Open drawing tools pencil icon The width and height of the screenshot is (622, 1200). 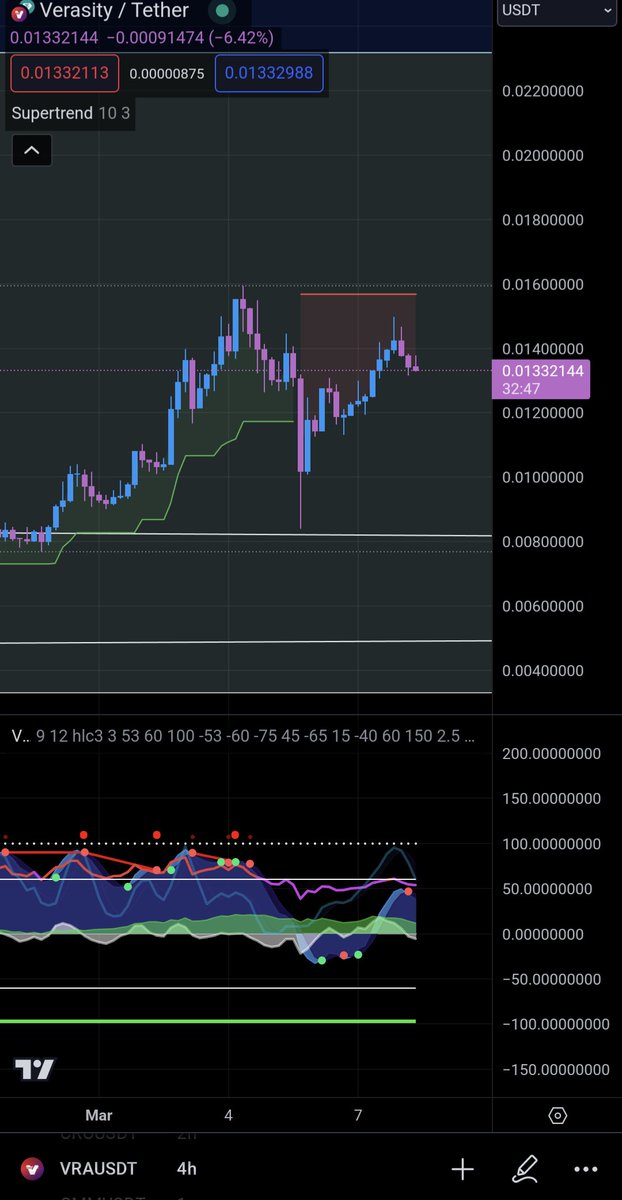[524, 1168]
